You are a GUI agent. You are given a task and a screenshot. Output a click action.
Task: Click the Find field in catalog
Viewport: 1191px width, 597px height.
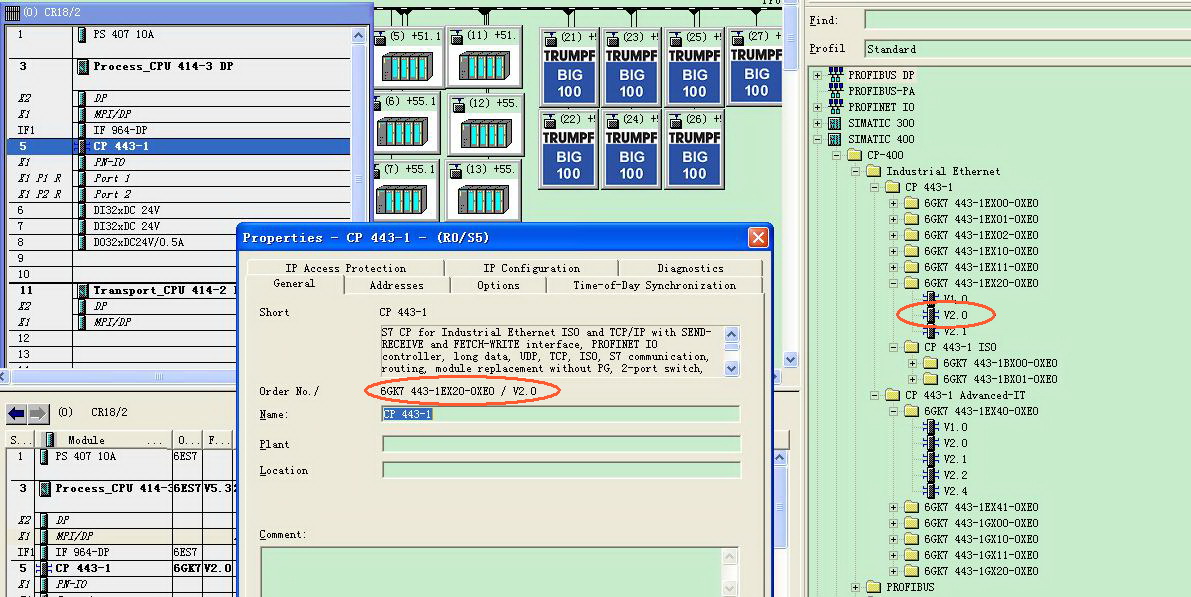(1027, 21)
